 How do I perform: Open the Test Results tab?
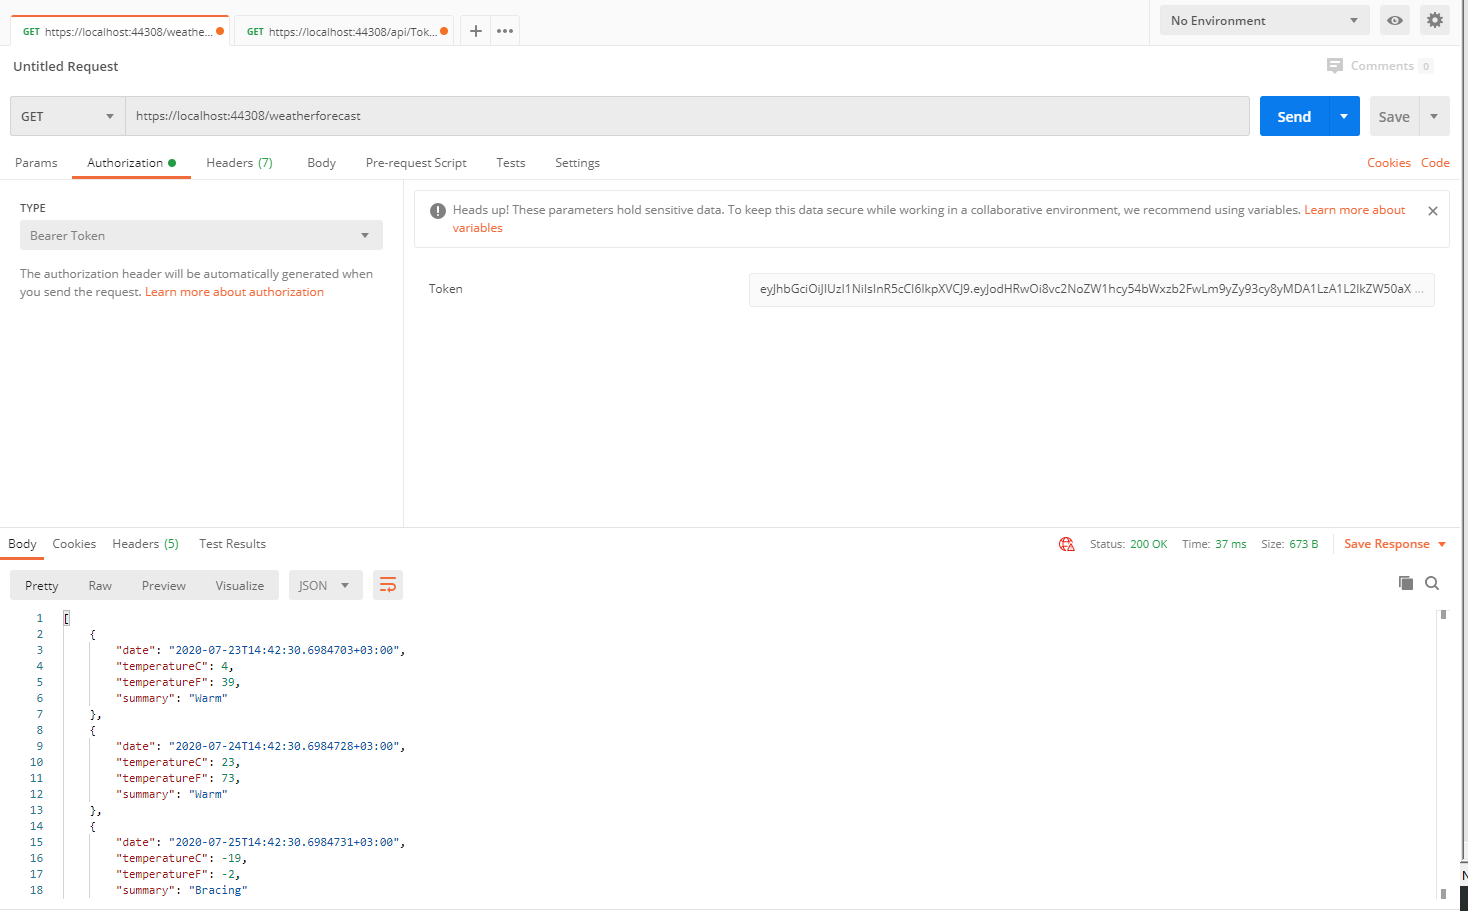pyautogui.click(x=232, y=544)
